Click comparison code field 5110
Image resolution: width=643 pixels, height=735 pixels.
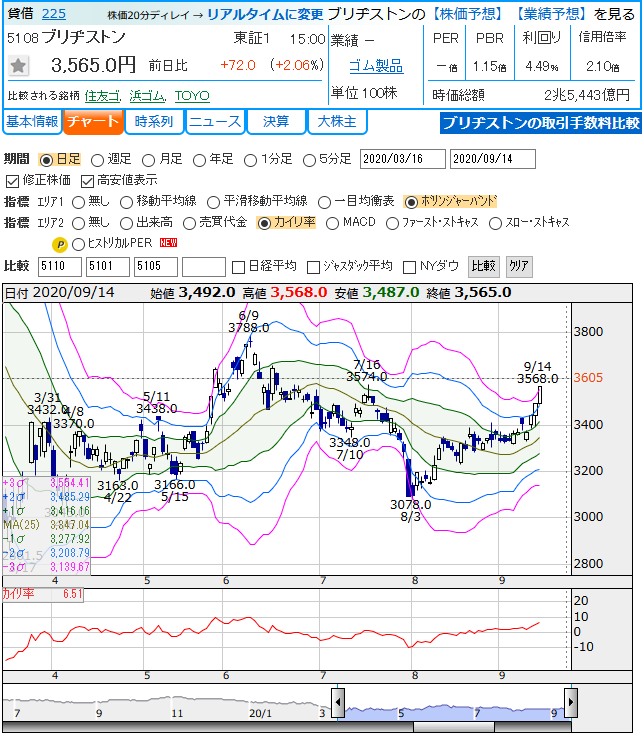(60, 267)
